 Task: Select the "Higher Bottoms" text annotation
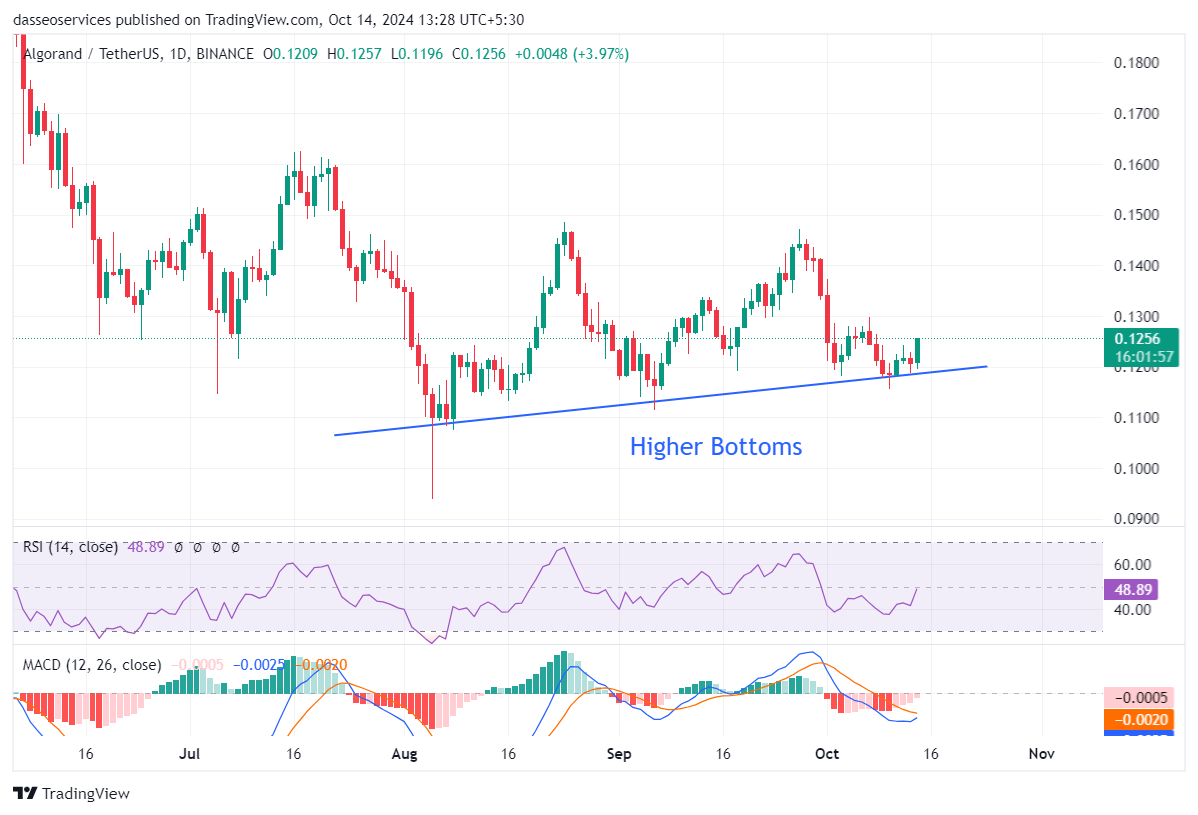pos(715,447)
